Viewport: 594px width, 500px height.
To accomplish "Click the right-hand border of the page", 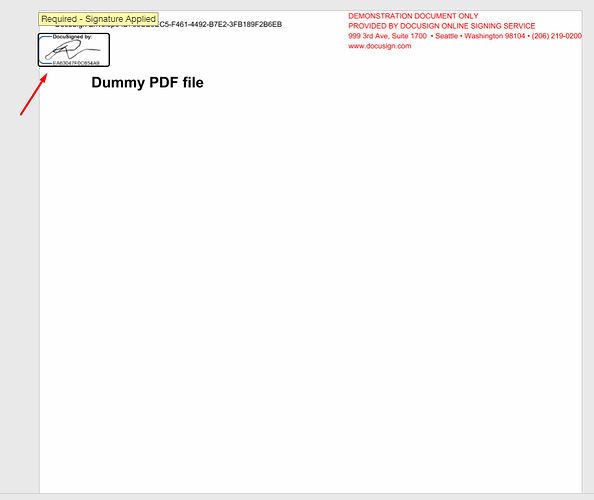I will (583, 265).
